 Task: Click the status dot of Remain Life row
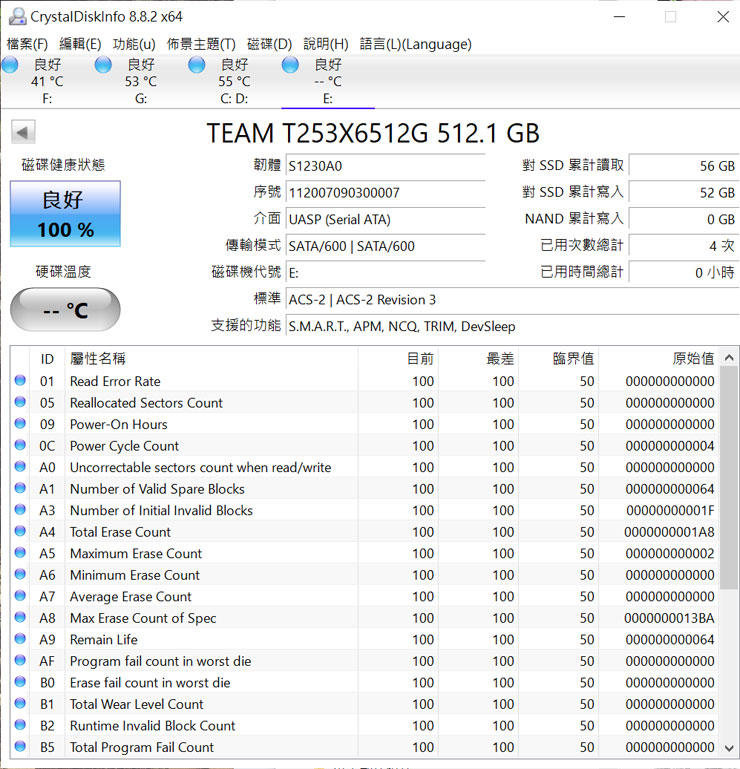(x=20, y=639)
